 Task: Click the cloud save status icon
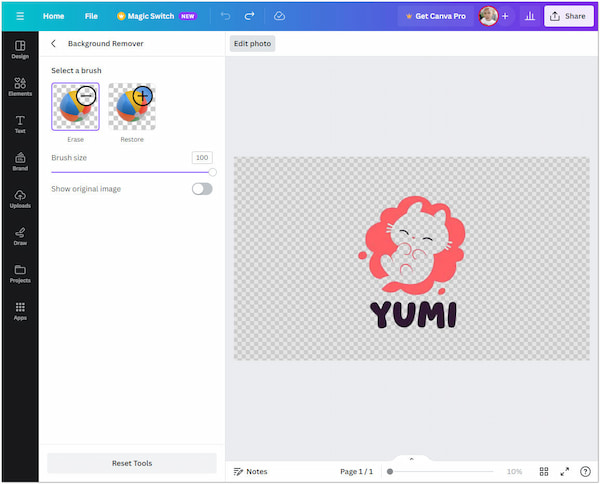pyautogui.click(x=279, y=16)
